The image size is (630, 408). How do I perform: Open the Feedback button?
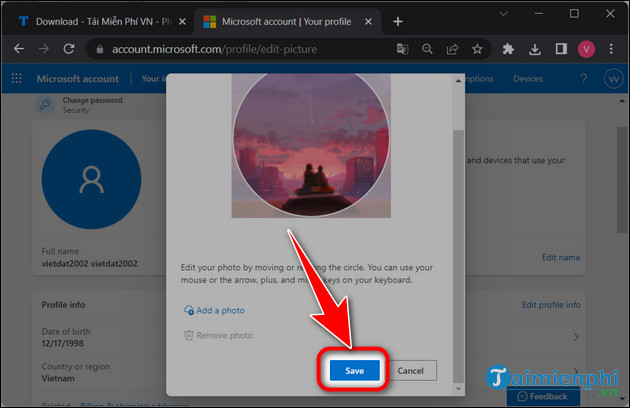(x=543, y=396)
